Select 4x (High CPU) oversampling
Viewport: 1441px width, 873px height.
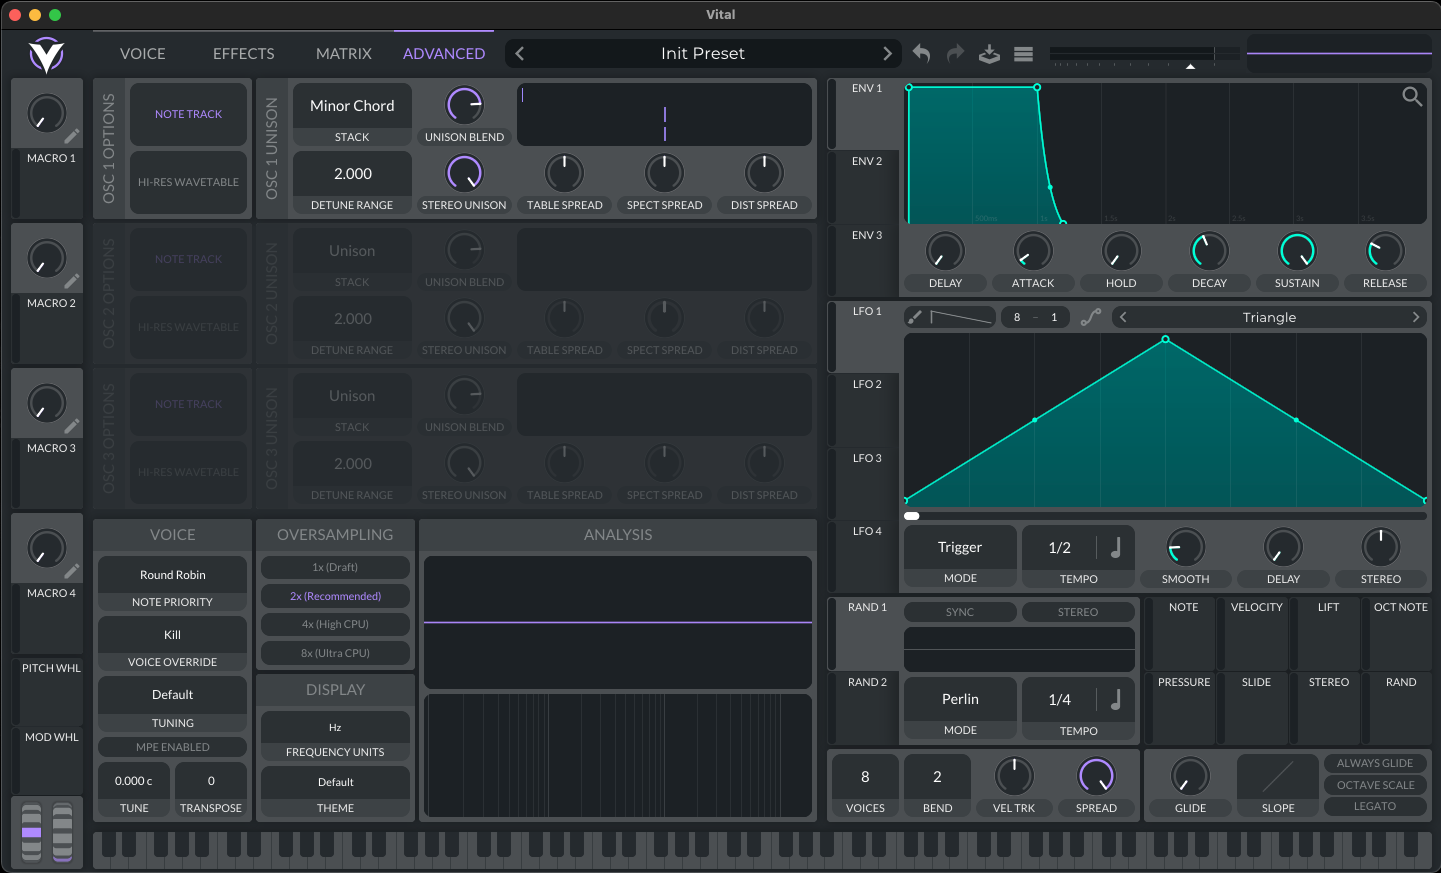tap(335, 624)
